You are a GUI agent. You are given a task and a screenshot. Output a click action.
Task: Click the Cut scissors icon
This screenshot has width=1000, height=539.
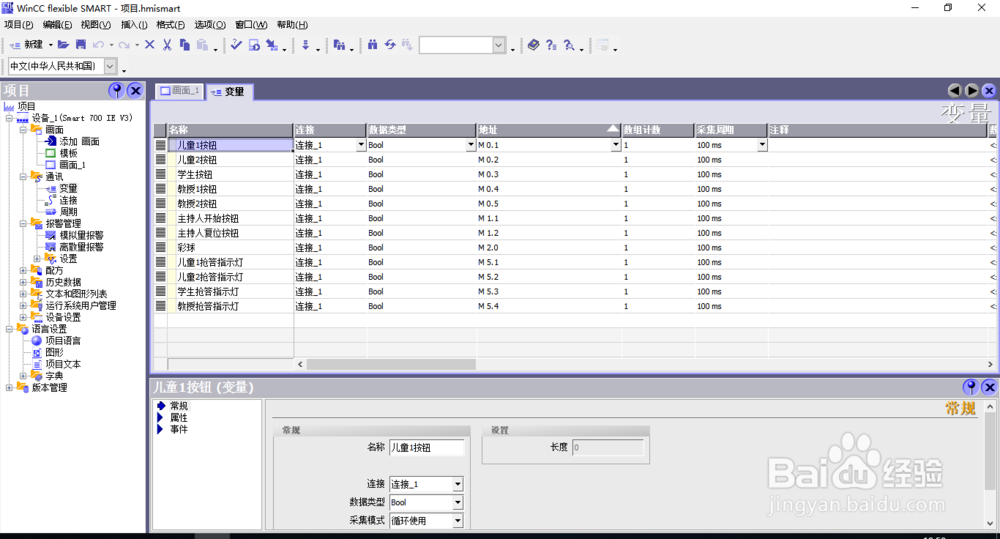pyautogui.click(x=167, y=45)
